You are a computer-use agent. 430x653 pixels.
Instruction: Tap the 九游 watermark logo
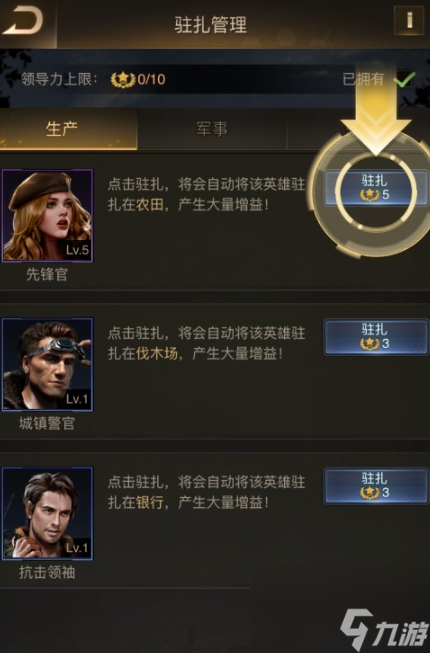(384, 629)
